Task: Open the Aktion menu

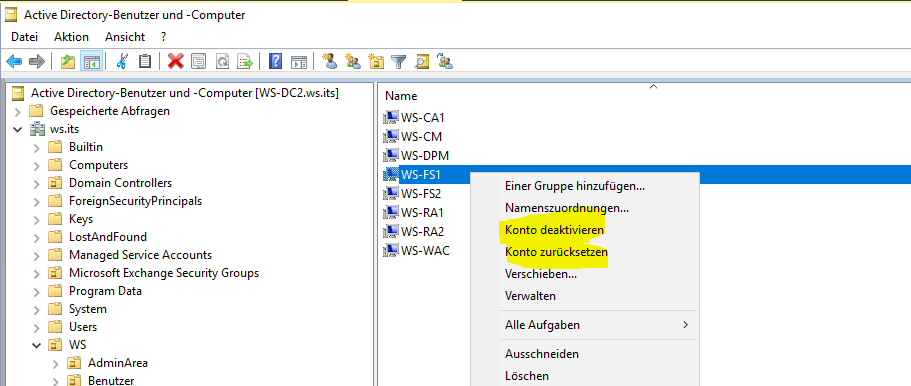Action: tap(71, 37)
